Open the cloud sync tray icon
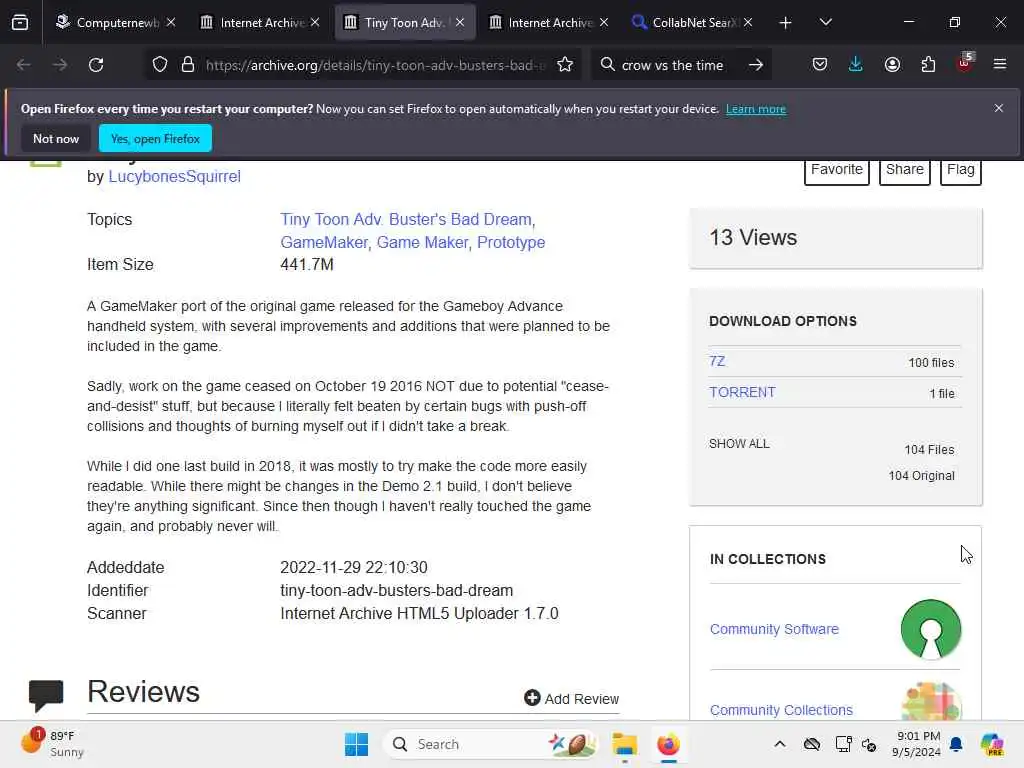The image size is (1024, 768). click(x=812, y=744)
